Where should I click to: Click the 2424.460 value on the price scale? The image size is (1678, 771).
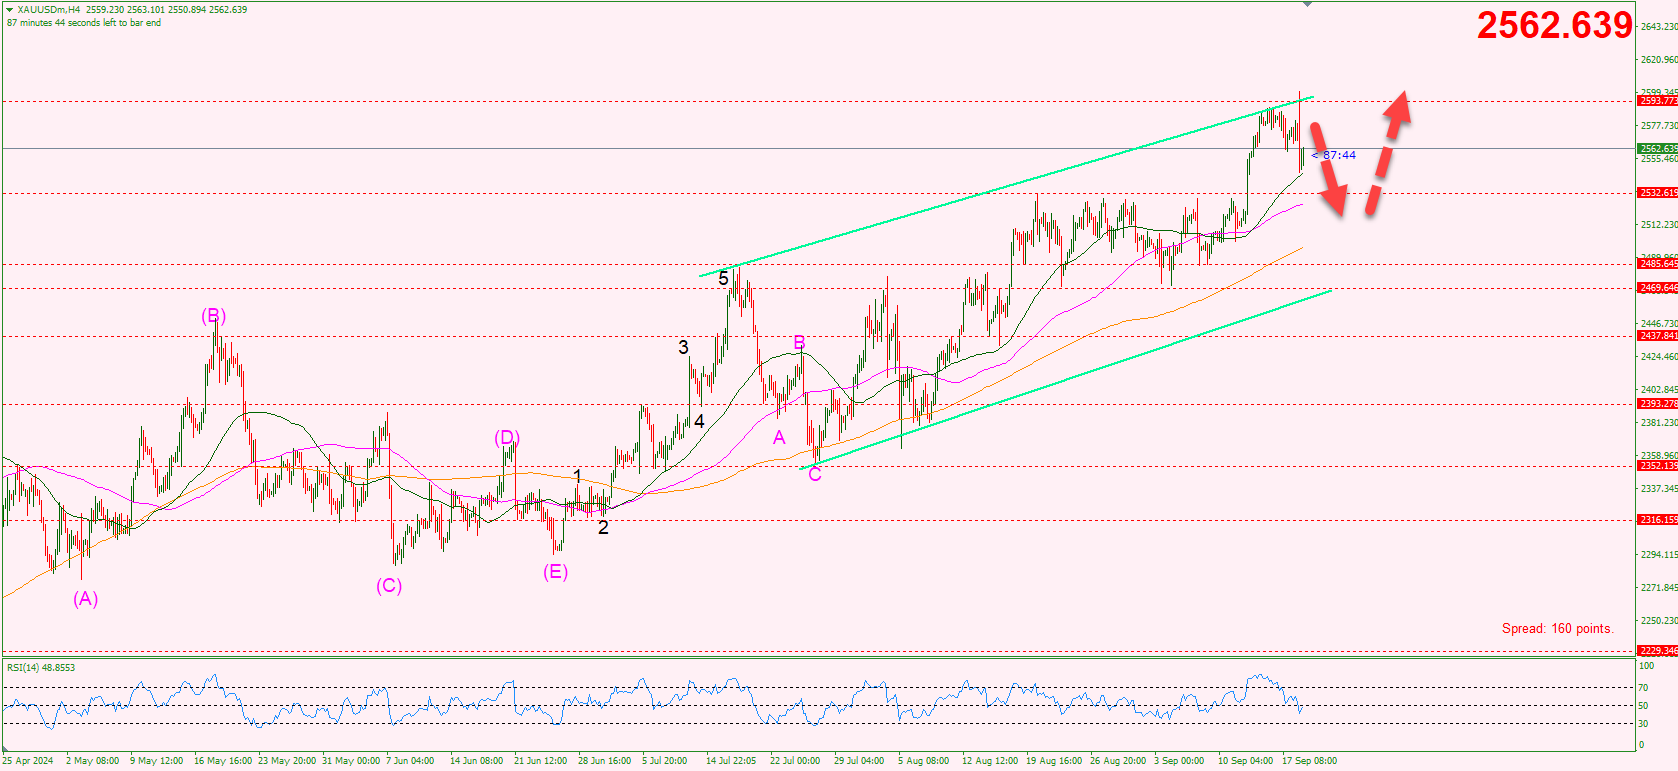[x=1659, y=357]
